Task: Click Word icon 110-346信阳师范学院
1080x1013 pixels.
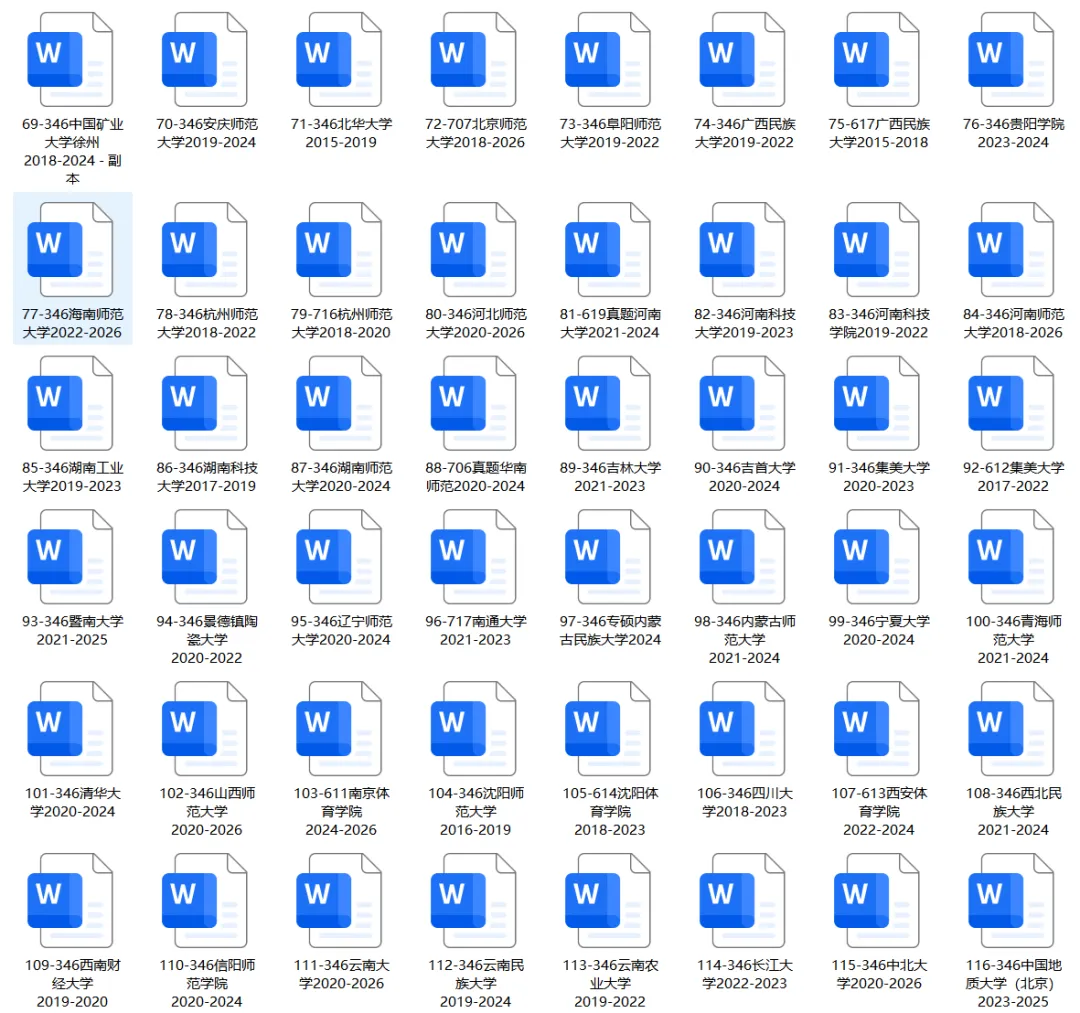Action: pyautogui.click(x=205, y=901)
